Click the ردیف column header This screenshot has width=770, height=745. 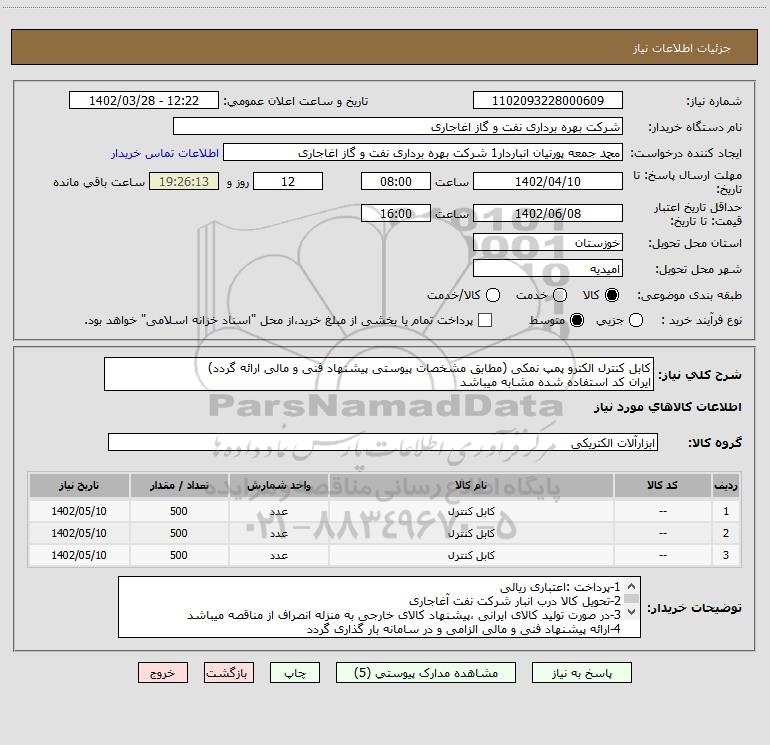coord(726,485)
